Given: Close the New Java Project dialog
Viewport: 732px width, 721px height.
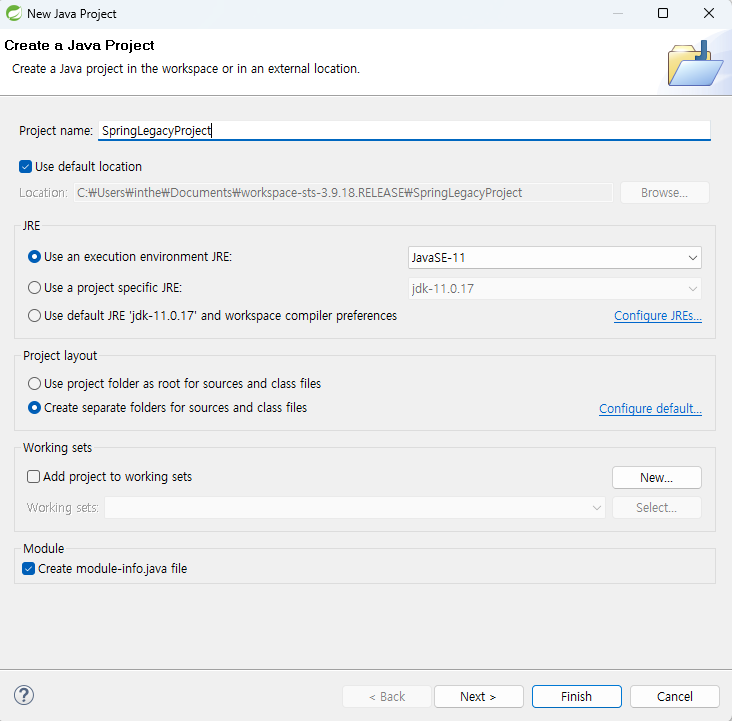Looking at the screenshot, I should point(709,13).
